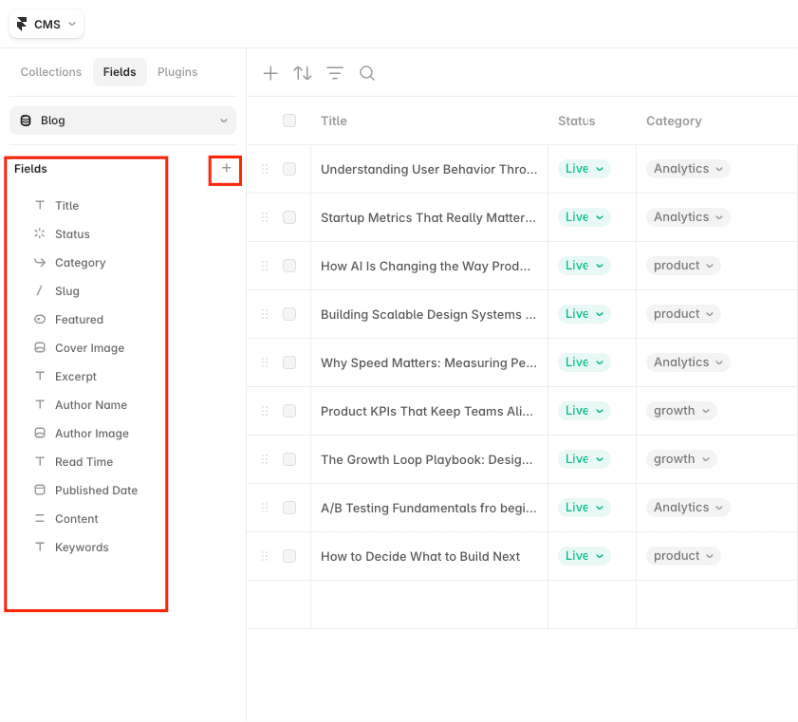Image resolution: width=798 pixels, height=722 pixels.
Task: Click drag handle of How to Decide row
Action: (x=265, y=556)
